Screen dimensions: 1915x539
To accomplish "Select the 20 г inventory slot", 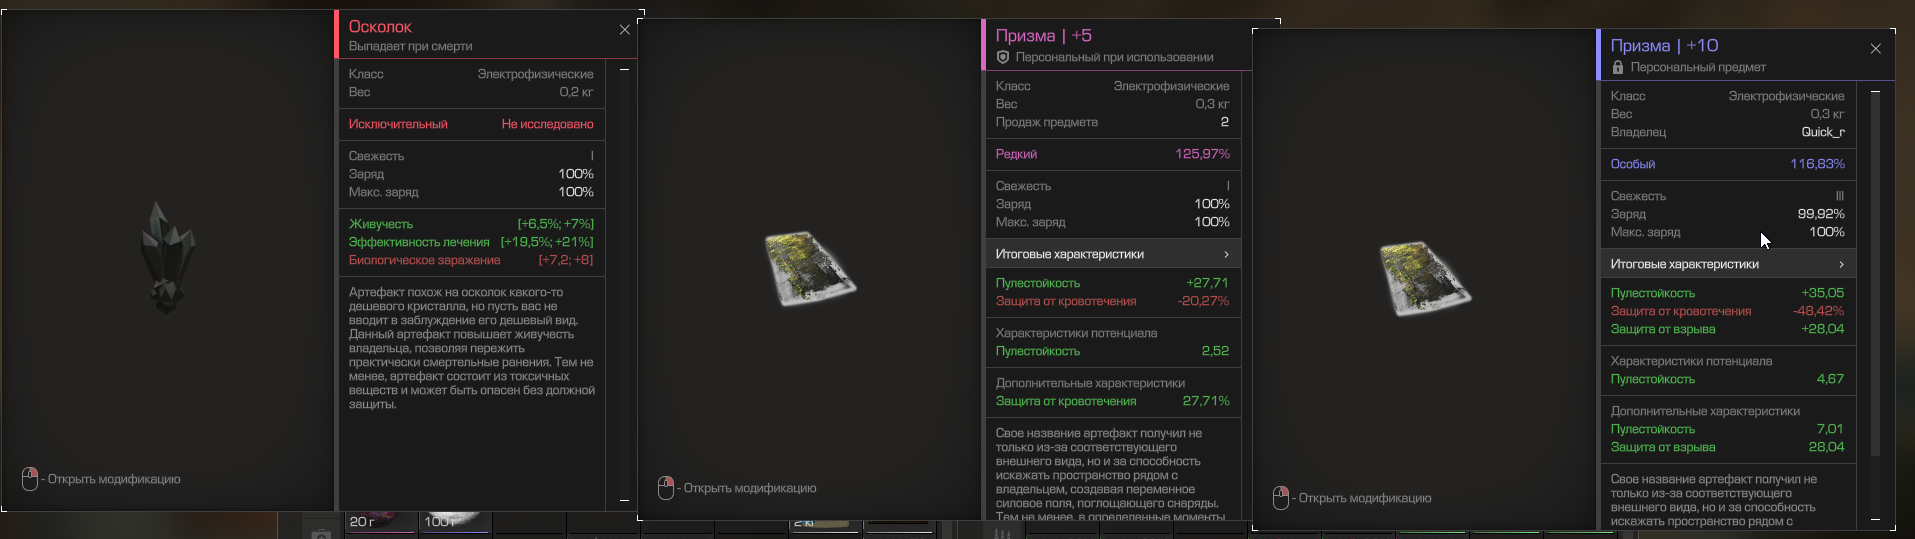I will (x=381, y=522).
